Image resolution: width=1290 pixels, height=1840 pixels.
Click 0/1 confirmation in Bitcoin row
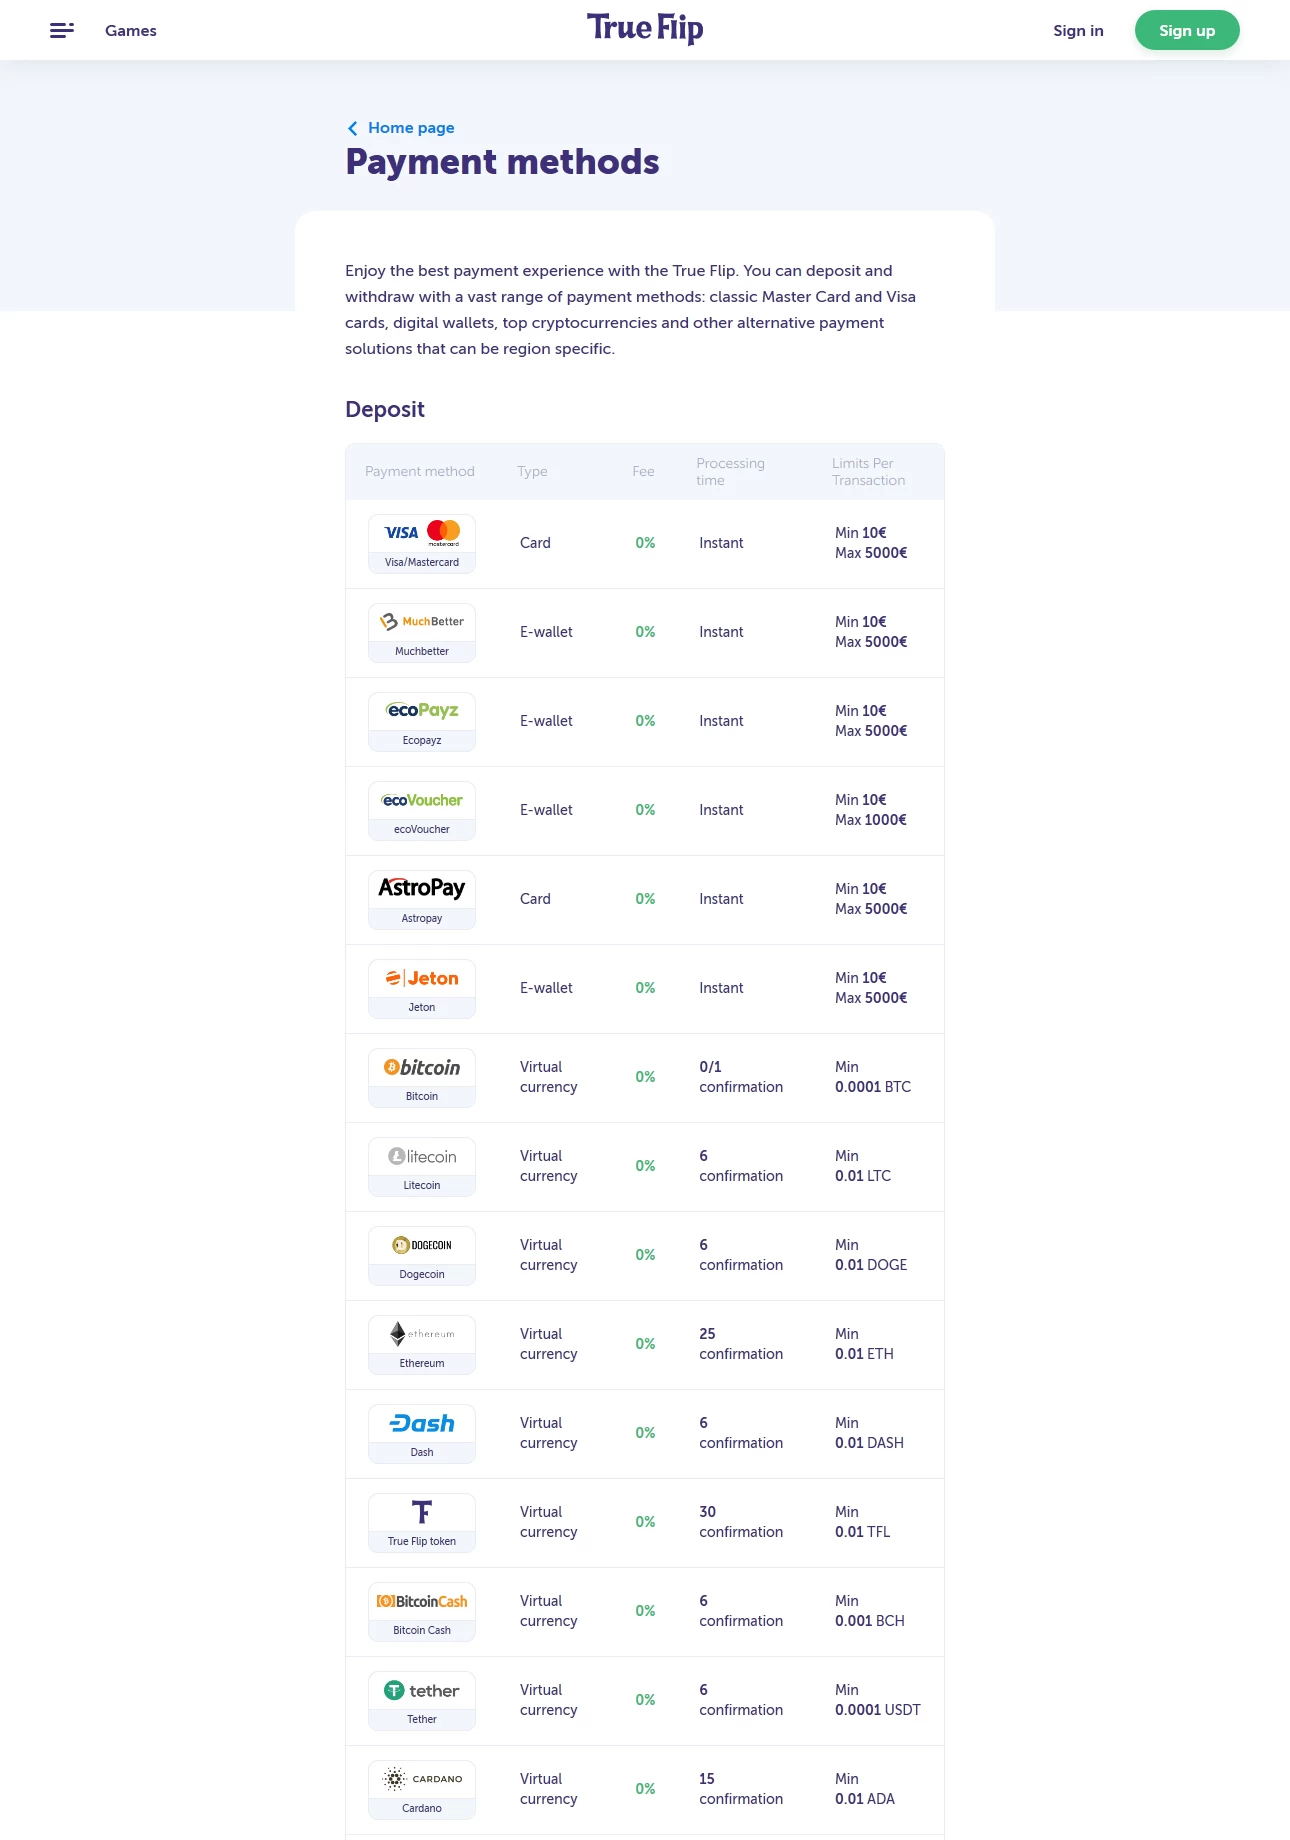coord(741,1077)
